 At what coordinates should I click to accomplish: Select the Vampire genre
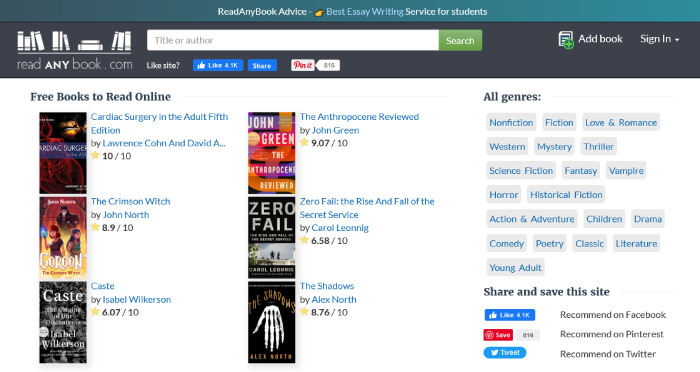coord(626,171)
